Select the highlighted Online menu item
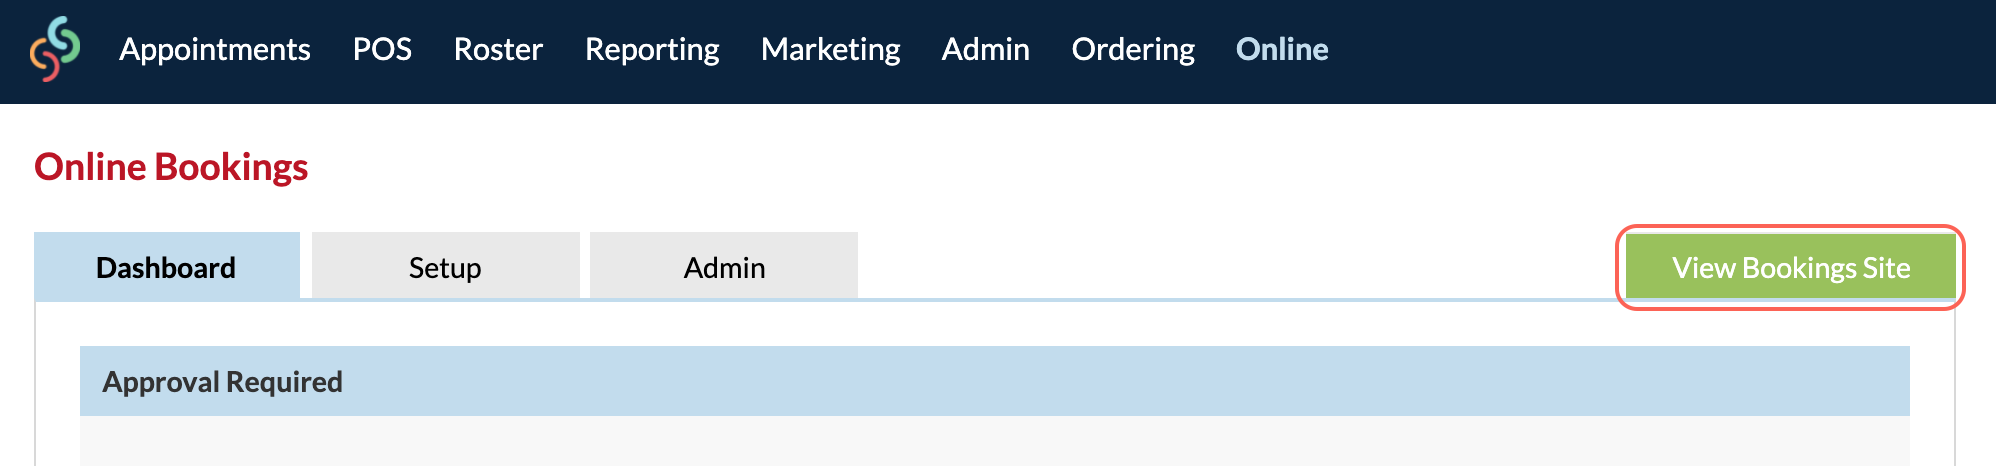Image resolution: width=1996 pixels, height=466 pixels. tap(1282, 49)
